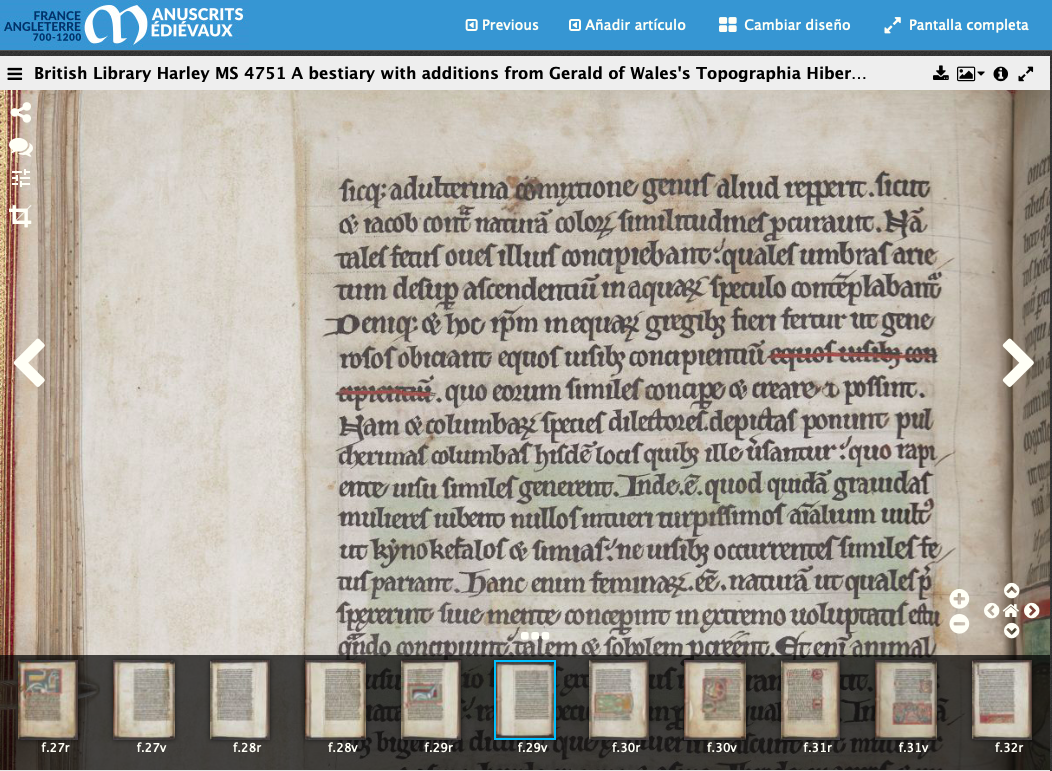Pan image up with up arrow
This screenshot has height=771, width=1052.
(x=1011, y=590)
